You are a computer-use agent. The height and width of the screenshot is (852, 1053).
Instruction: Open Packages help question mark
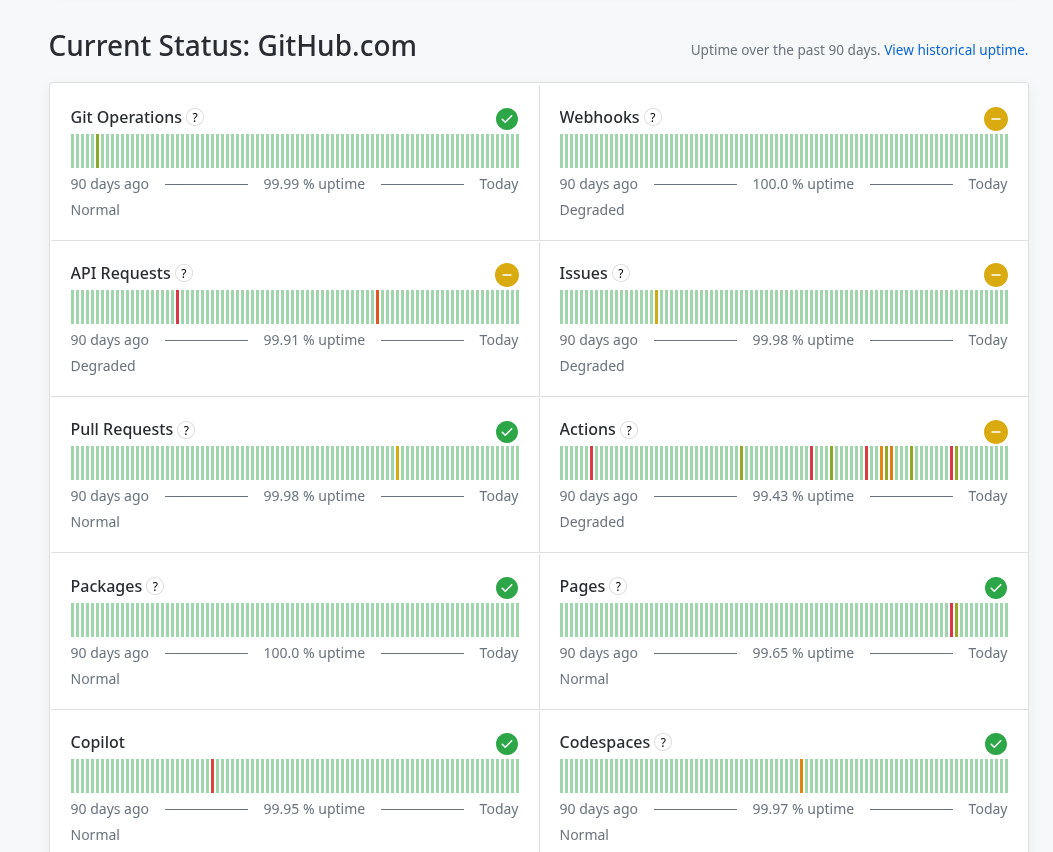(x=155, y=586)
